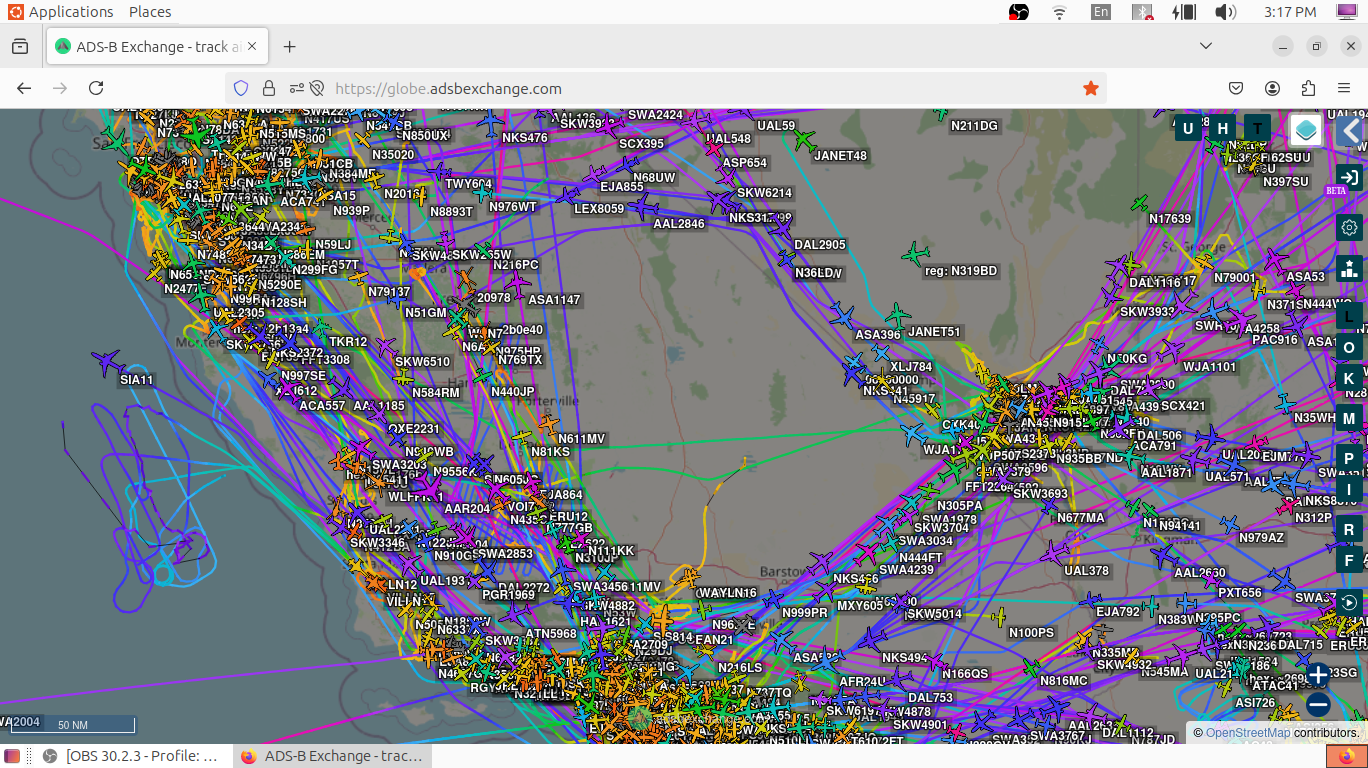Click the N17639 aircraft label
The width and height of the screenshot is (1368, 768).
(x=1170, y=219)
